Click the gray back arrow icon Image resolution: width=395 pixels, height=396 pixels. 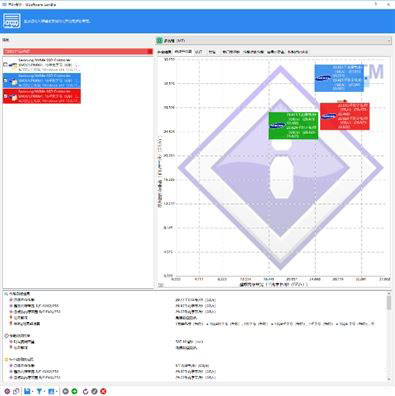(x=65, y=391)
